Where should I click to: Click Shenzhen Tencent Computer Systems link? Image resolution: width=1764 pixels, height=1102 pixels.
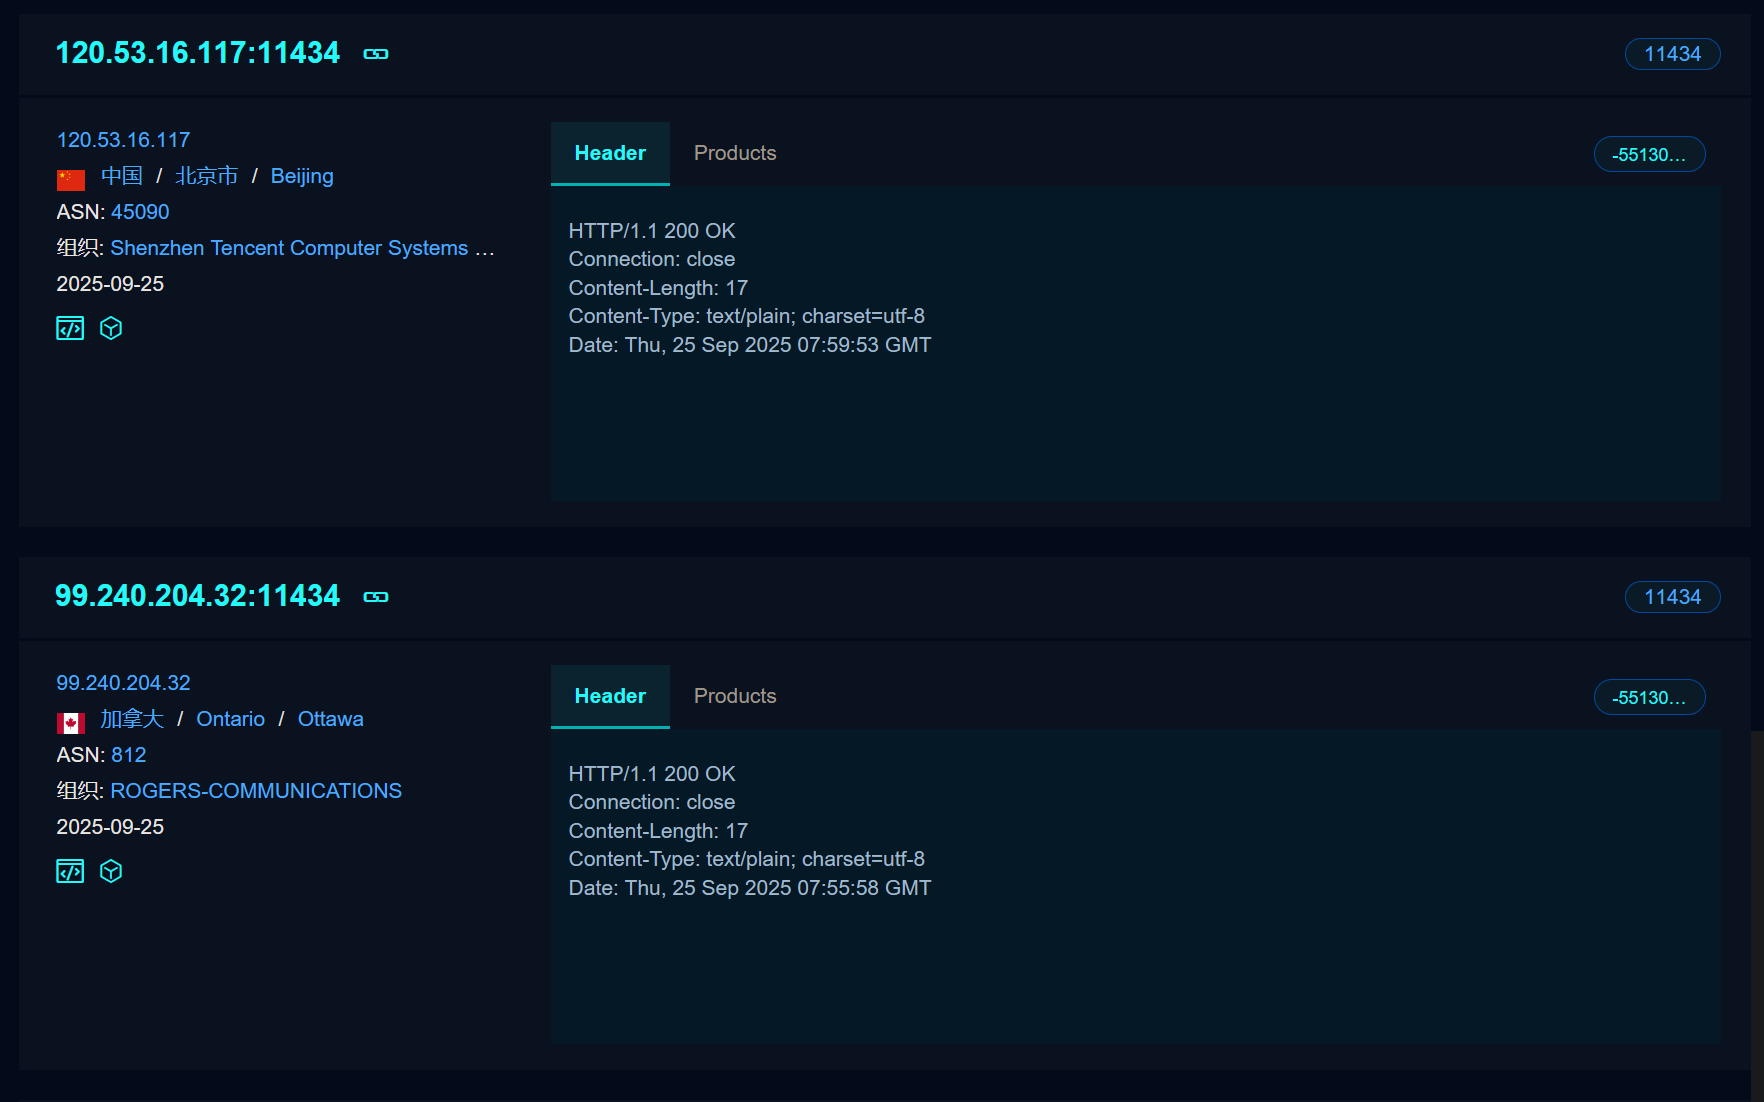289,248
